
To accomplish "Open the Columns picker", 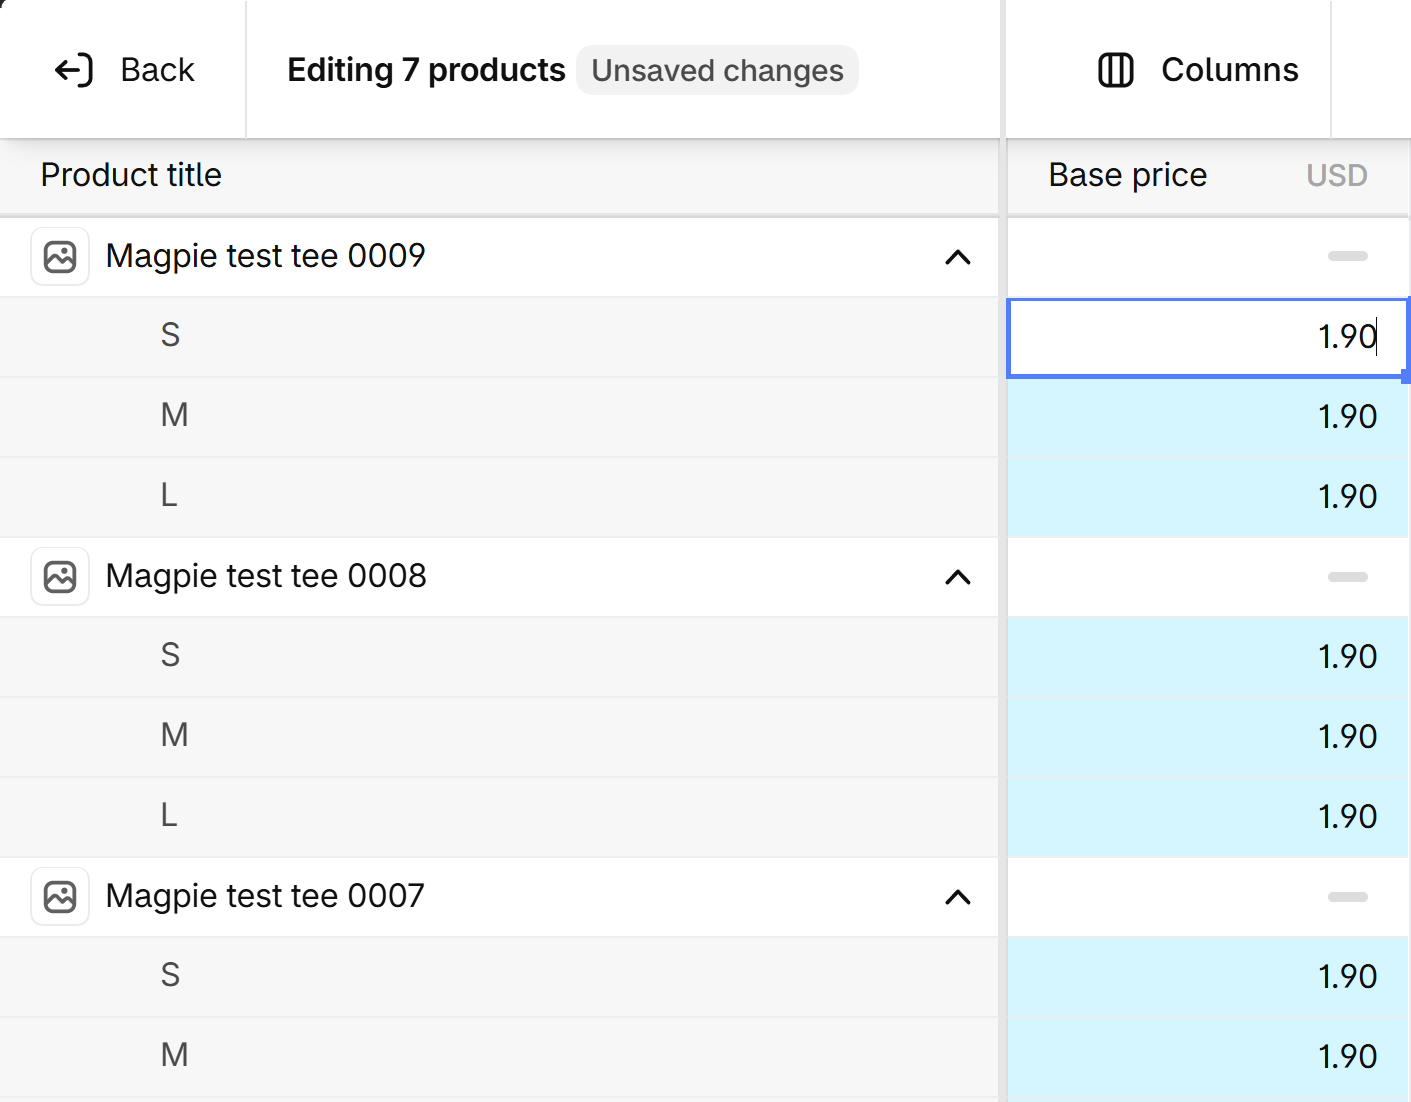I will (1198, 70).
